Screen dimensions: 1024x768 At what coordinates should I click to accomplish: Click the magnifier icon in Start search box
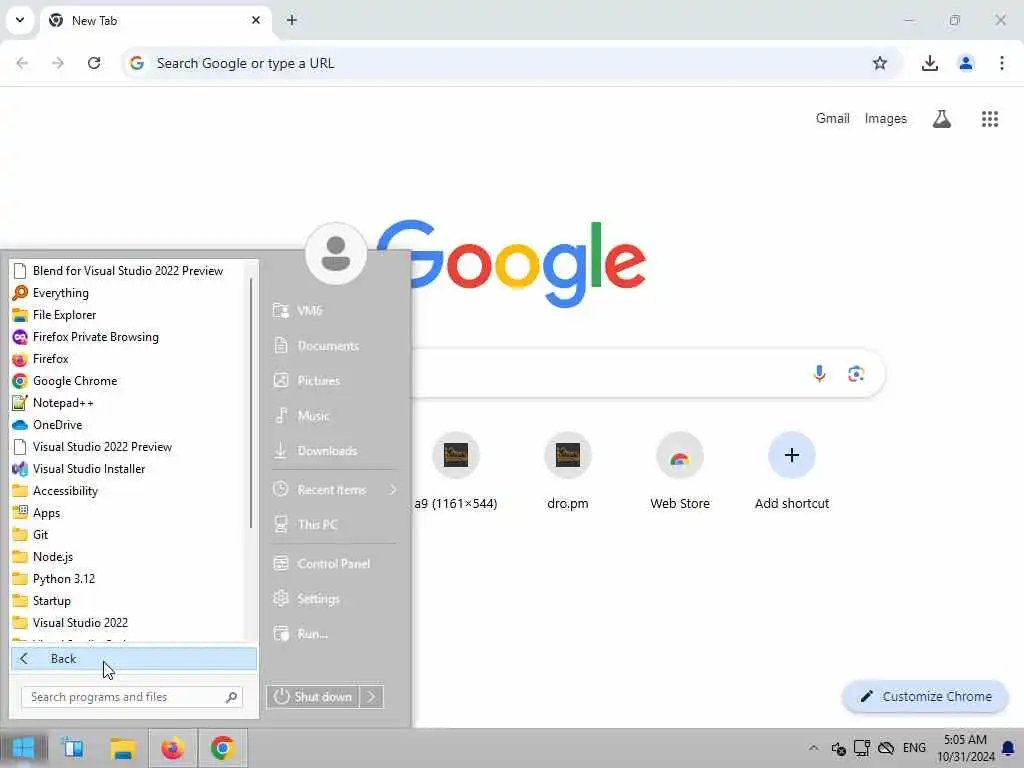(x=231, y=697)
